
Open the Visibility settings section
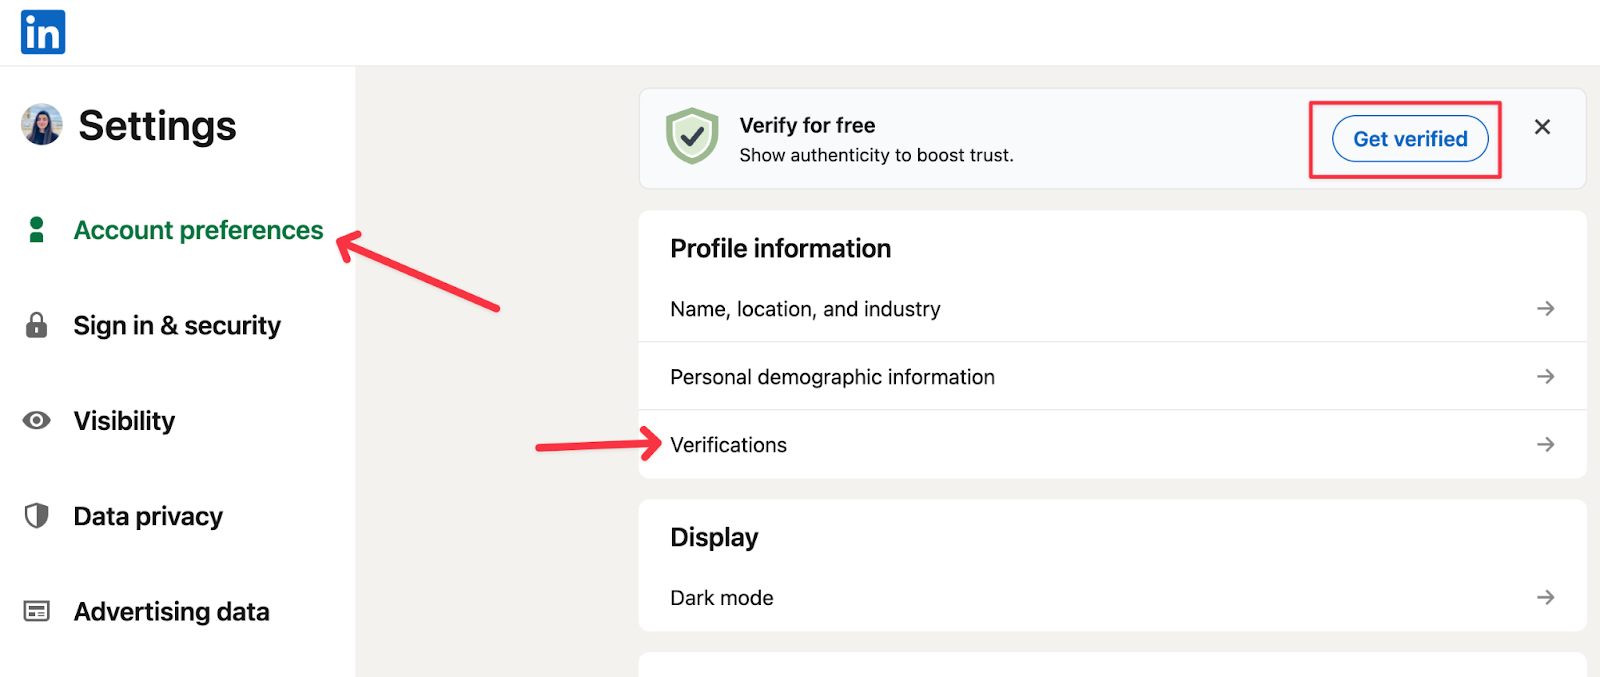[x=124, y=420]
